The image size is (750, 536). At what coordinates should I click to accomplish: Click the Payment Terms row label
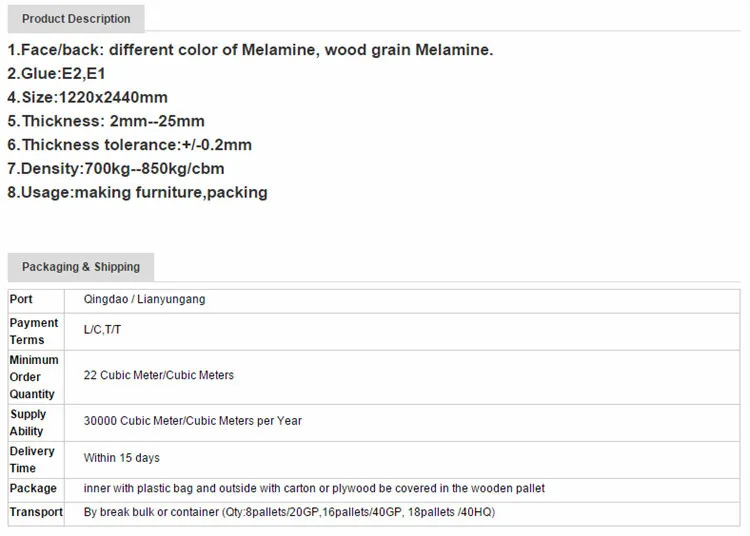point(34,331)
